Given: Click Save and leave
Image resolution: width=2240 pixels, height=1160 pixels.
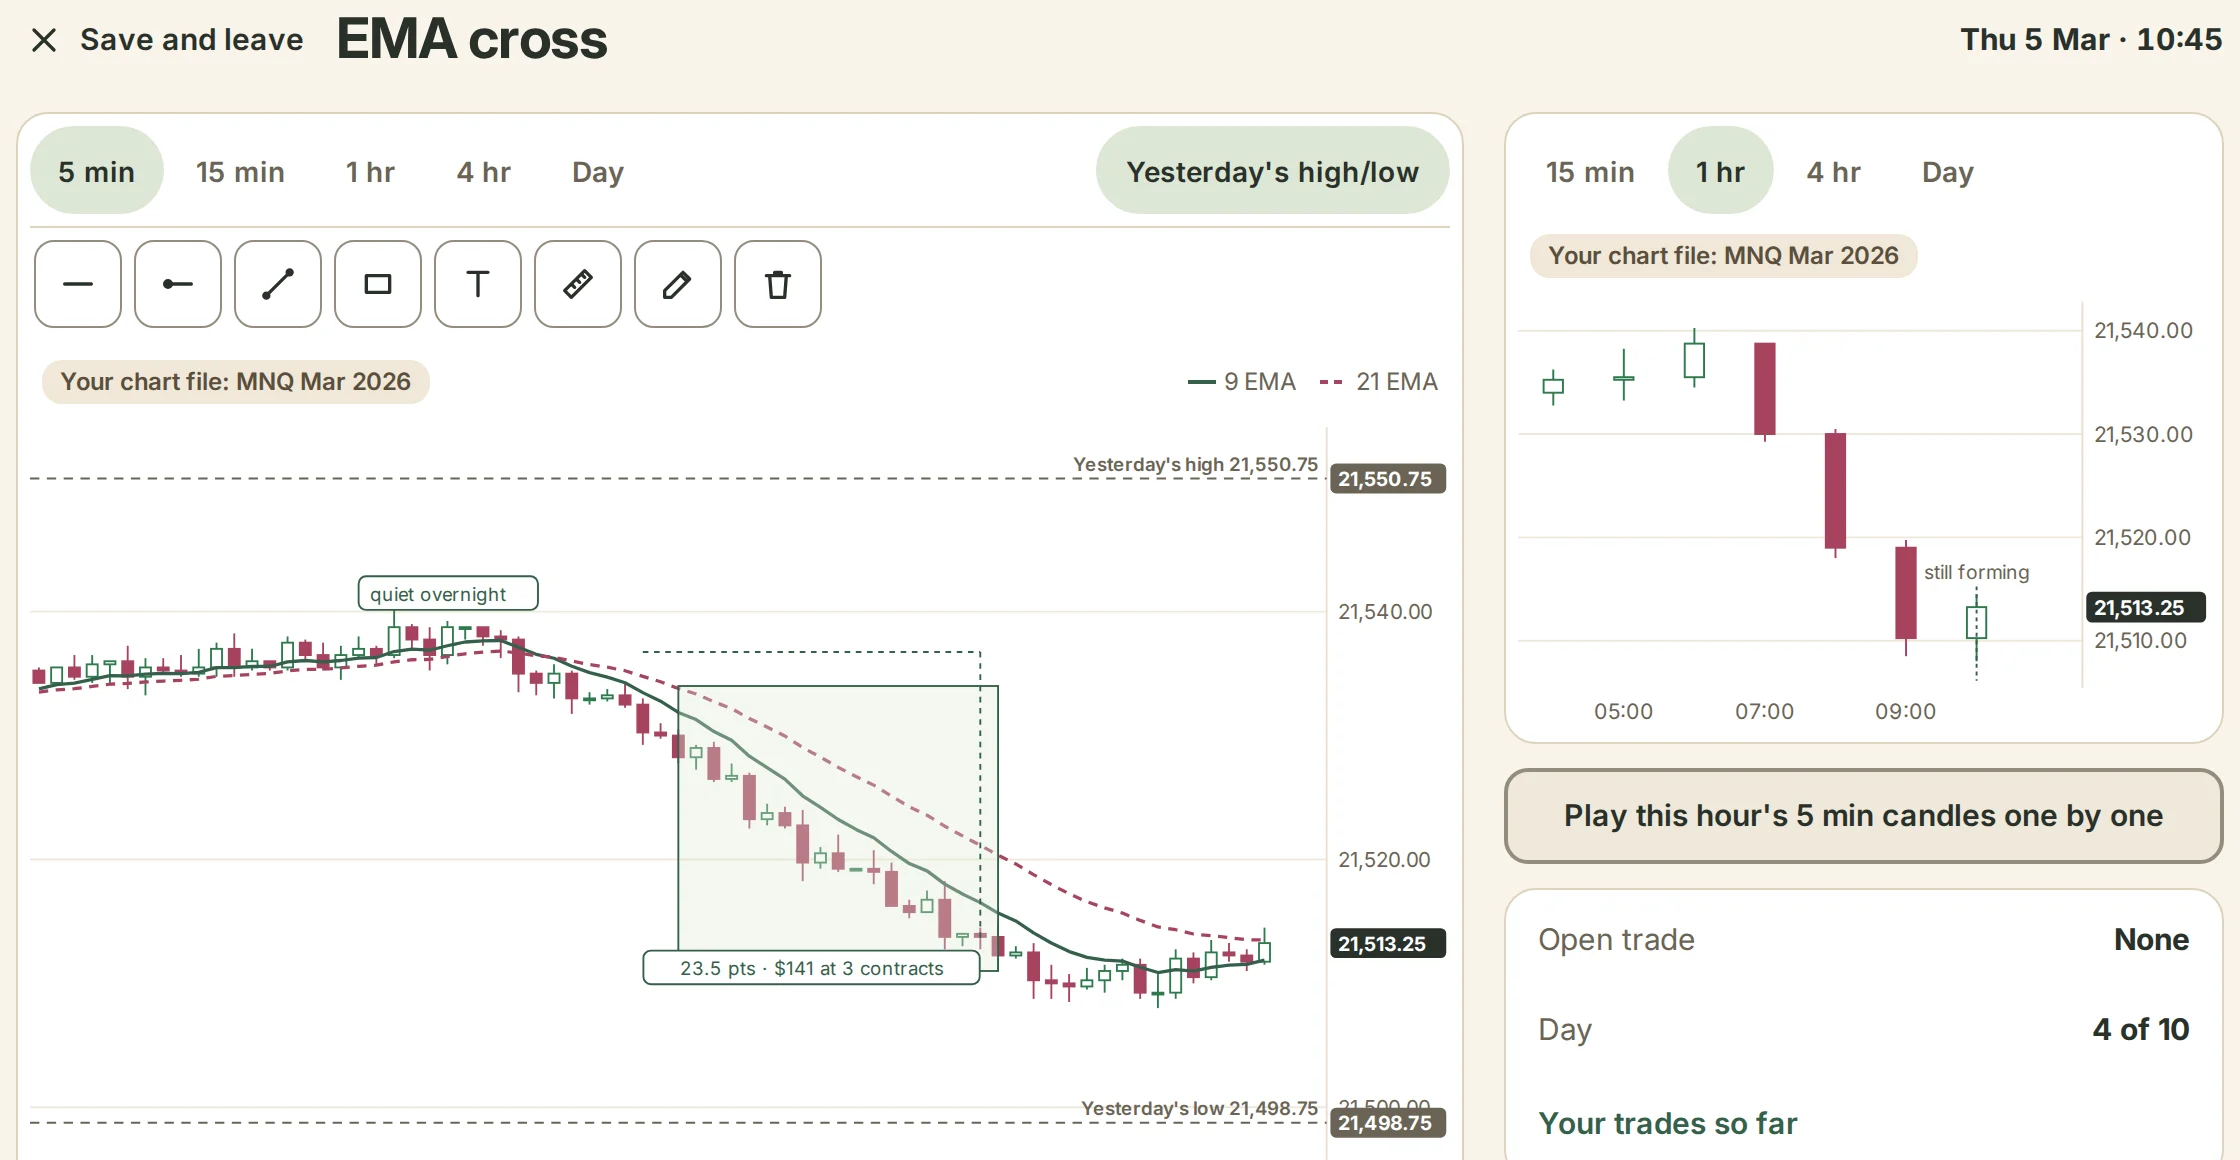Looking at the screenshot, I should [x=192, y=40].
